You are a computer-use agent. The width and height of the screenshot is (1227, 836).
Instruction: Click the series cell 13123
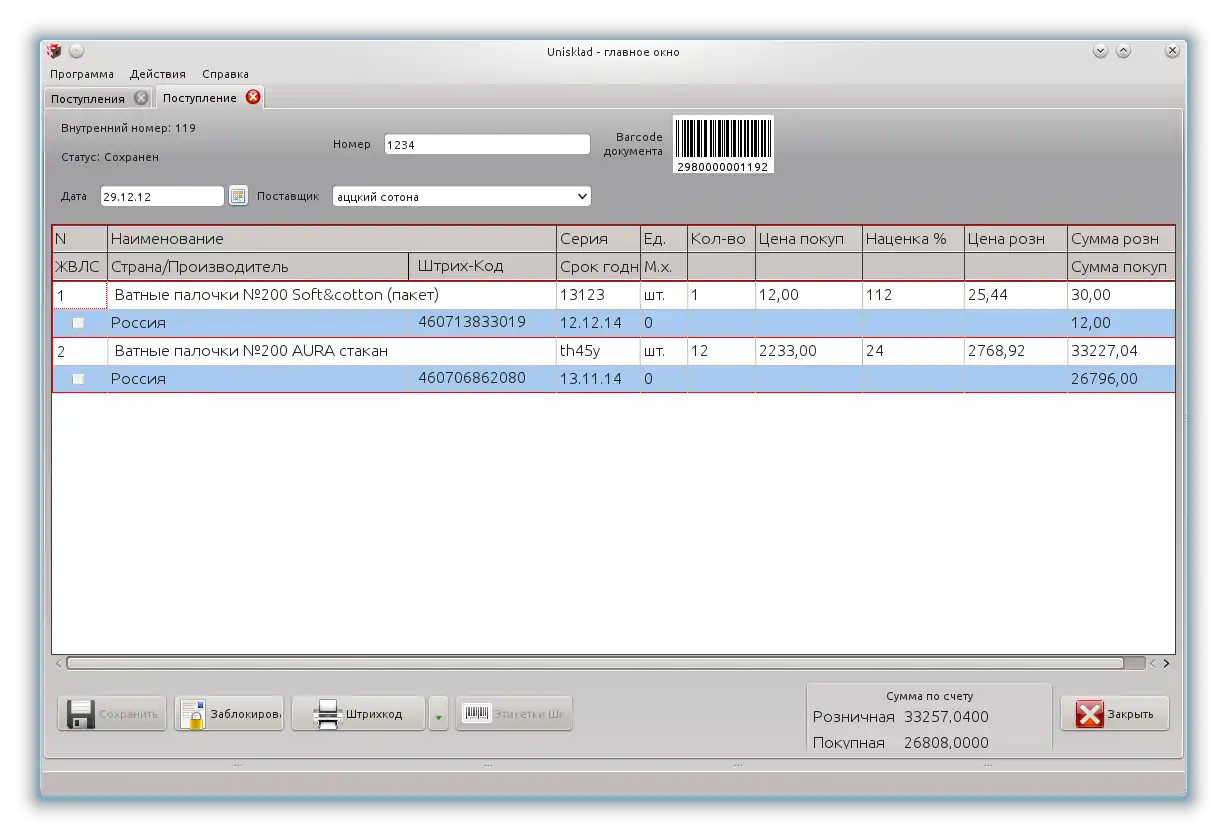point(598,296)
